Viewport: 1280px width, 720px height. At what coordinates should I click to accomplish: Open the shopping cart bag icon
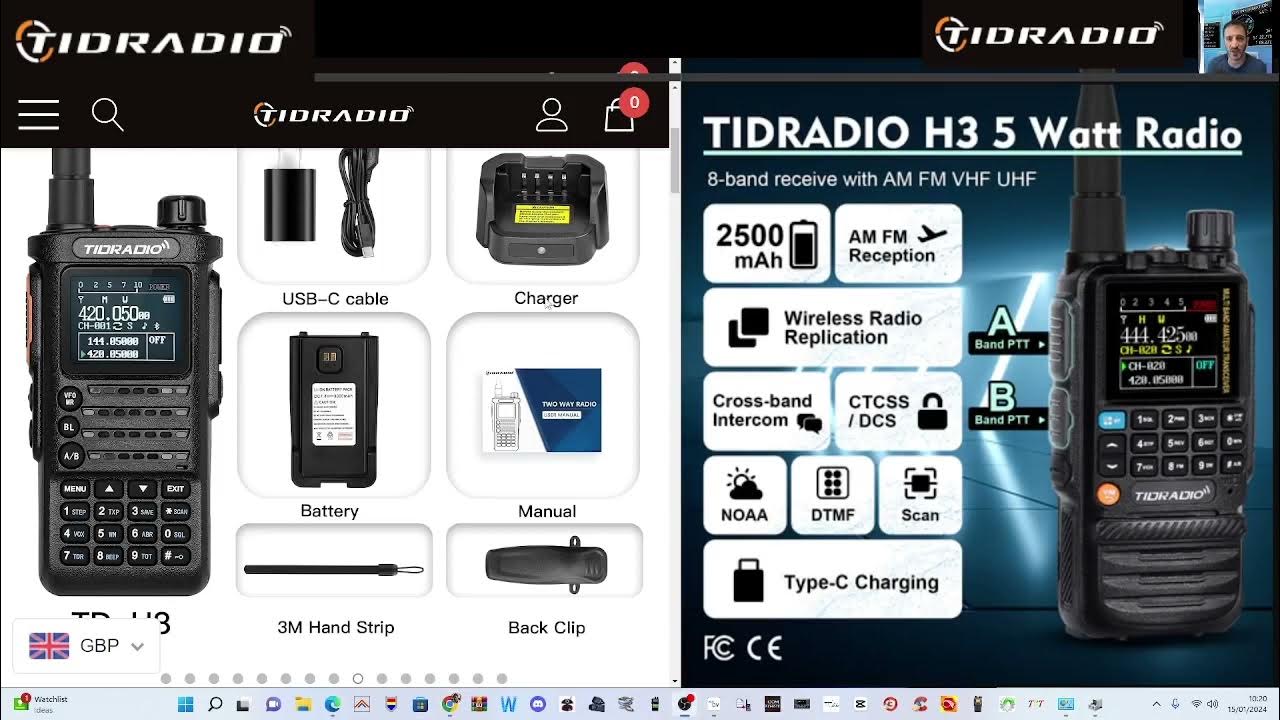(620, 113)
